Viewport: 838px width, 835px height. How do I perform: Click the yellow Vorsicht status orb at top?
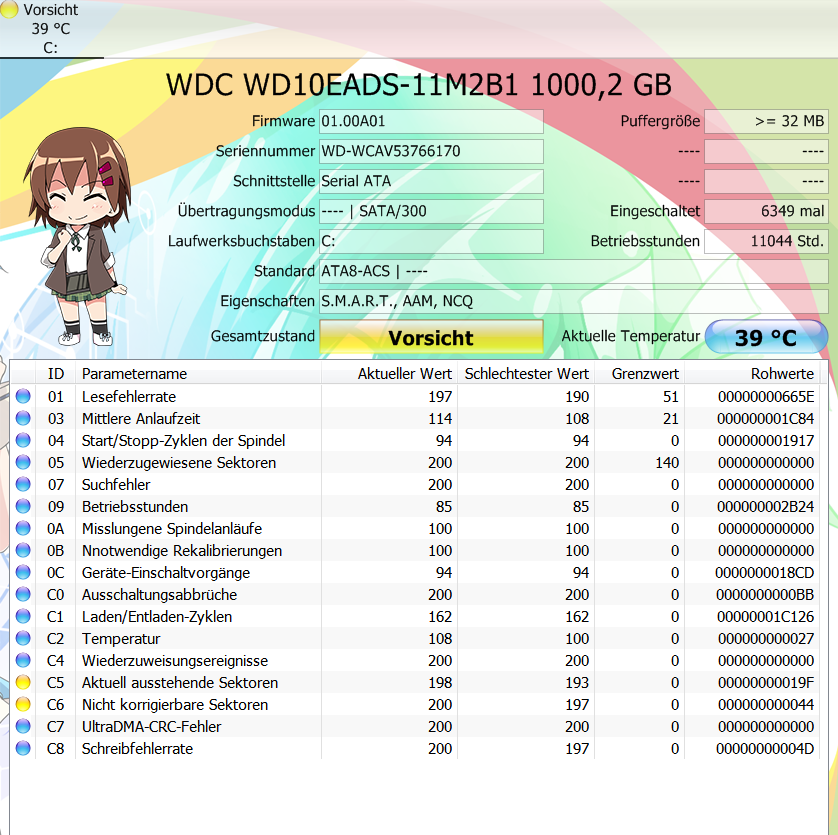tap(9, 10)
